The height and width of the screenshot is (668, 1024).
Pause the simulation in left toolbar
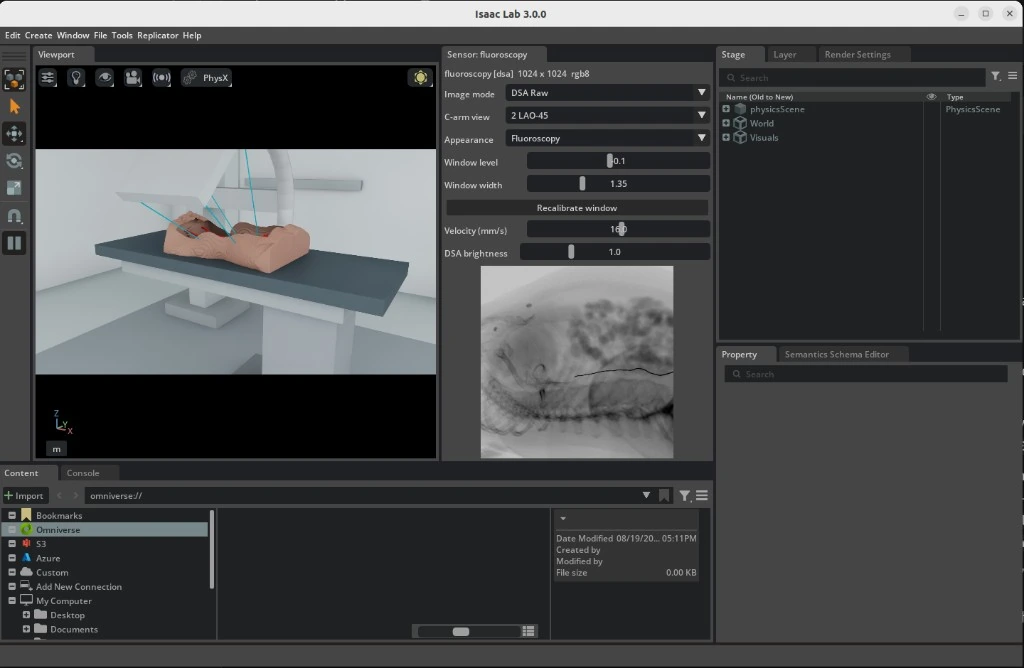tap(14, 243)
